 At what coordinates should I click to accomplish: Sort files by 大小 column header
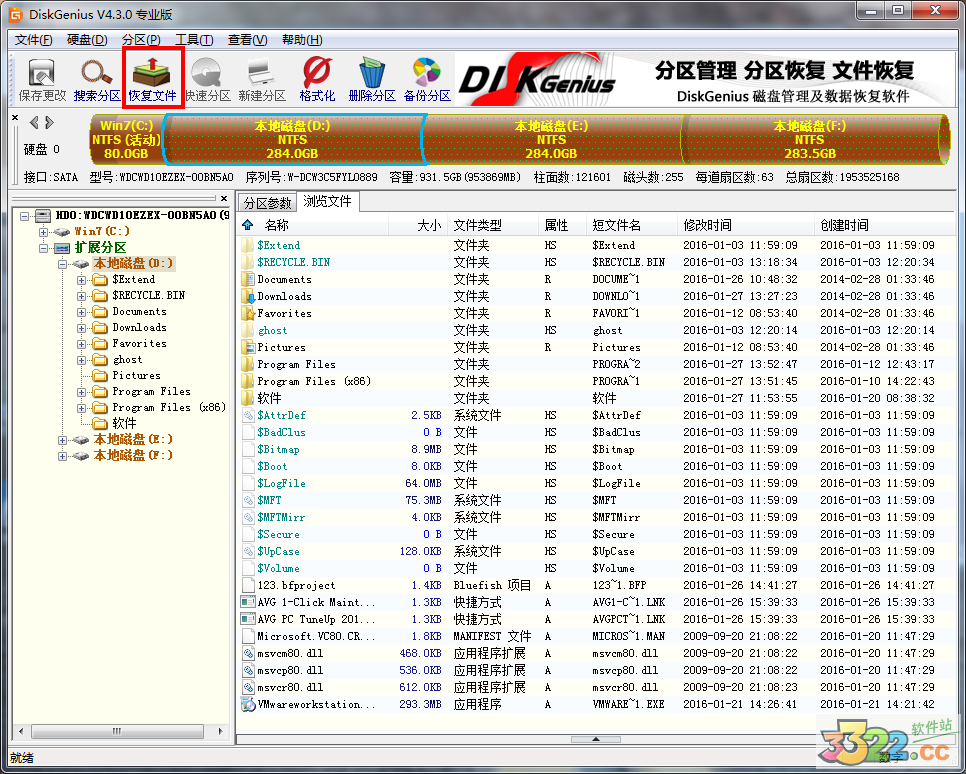[428, 225]
